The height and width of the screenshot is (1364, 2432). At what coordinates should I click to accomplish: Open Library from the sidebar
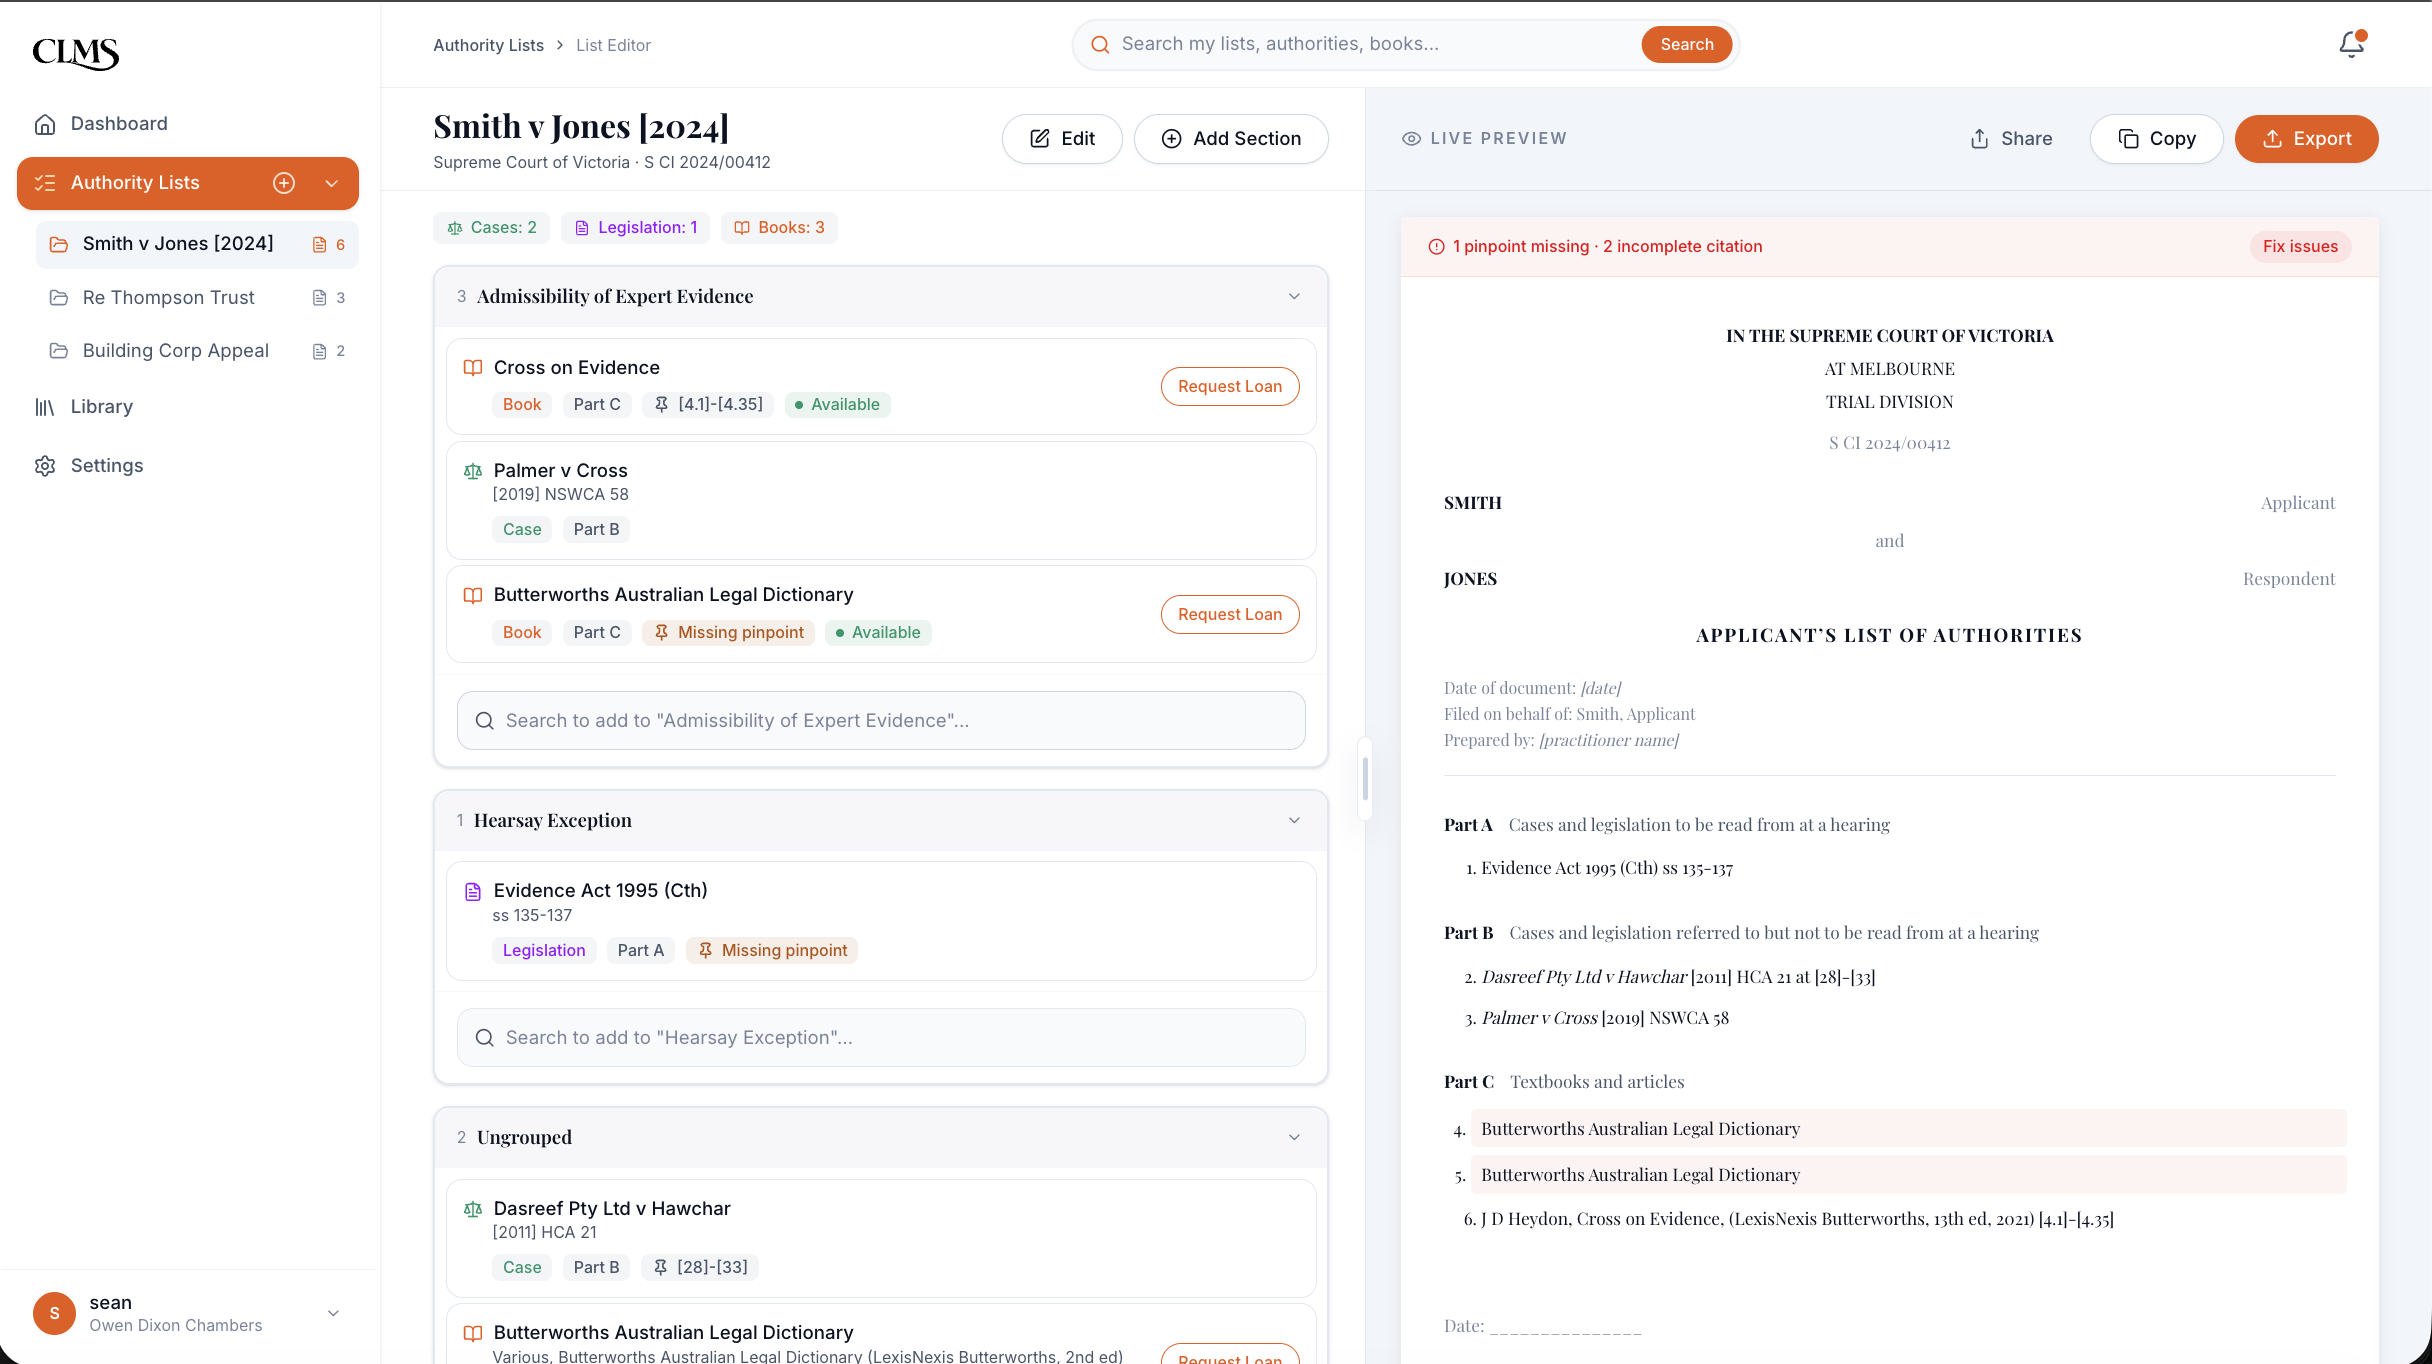coord(101,407)
